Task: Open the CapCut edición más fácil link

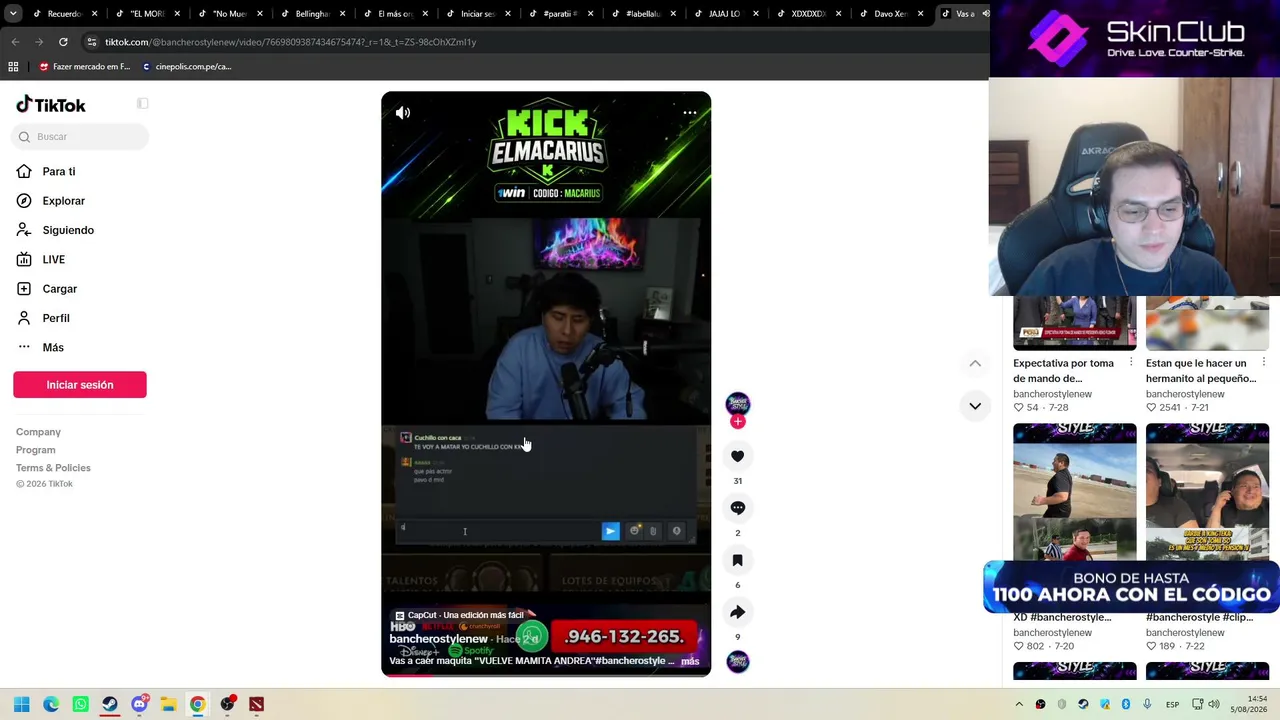Action: 460,615
